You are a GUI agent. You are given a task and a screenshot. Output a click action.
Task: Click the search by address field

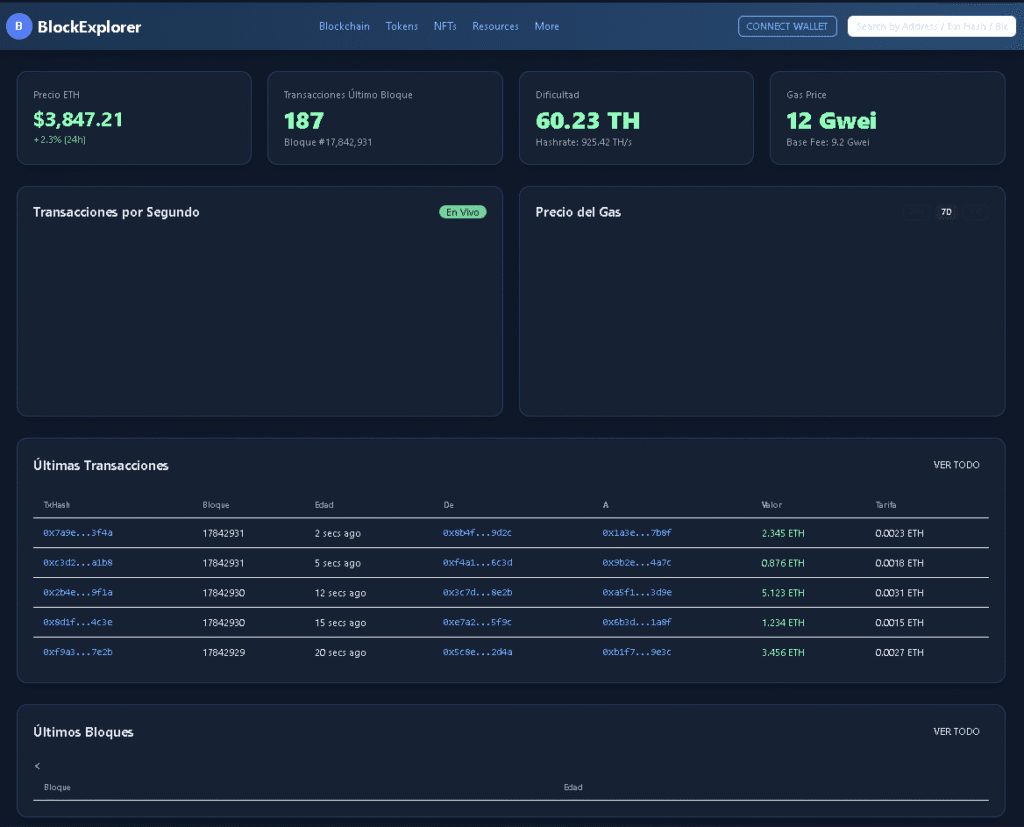(x=931, y=26)
